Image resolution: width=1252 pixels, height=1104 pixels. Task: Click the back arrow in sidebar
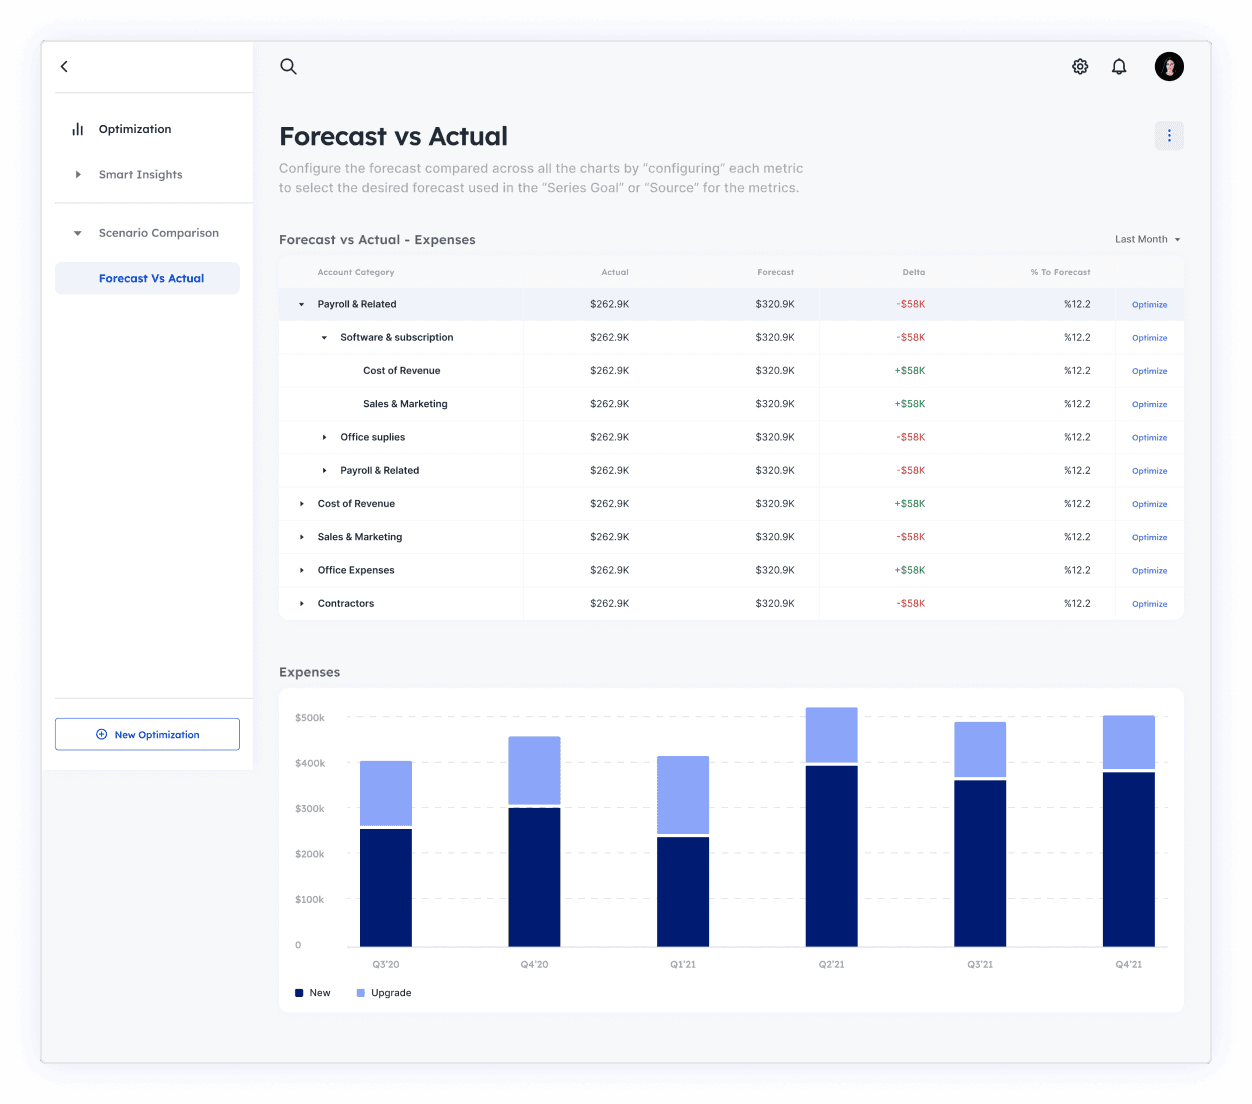tap(64, 66)
